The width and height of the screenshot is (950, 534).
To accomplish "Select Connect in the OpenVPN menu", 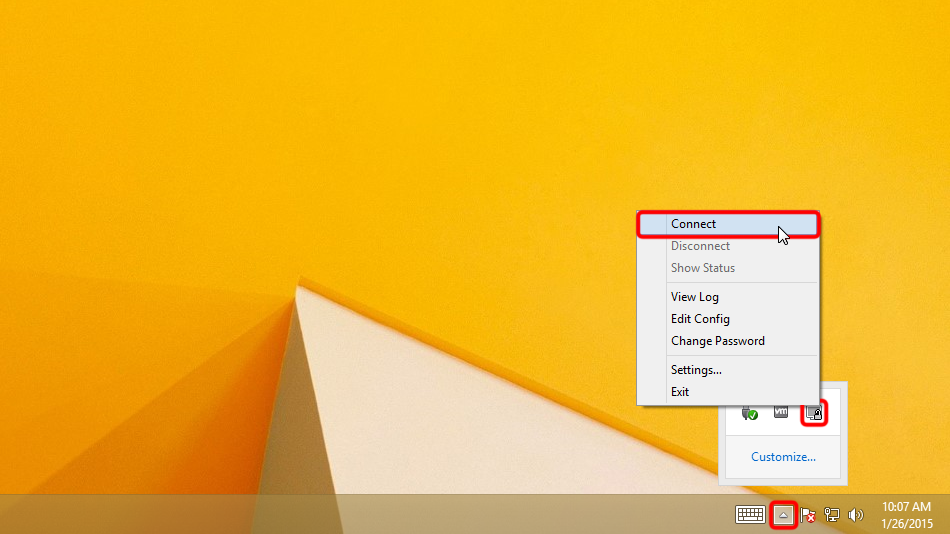I will coord(694,224).
